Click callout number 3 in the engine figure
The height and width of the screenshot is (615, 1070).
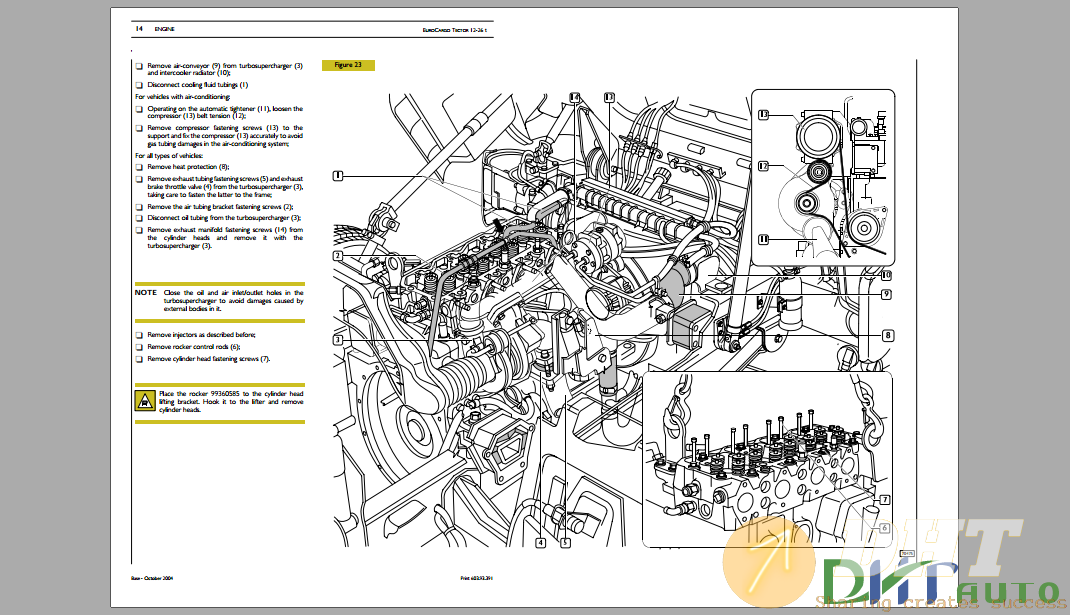point(338,339)
